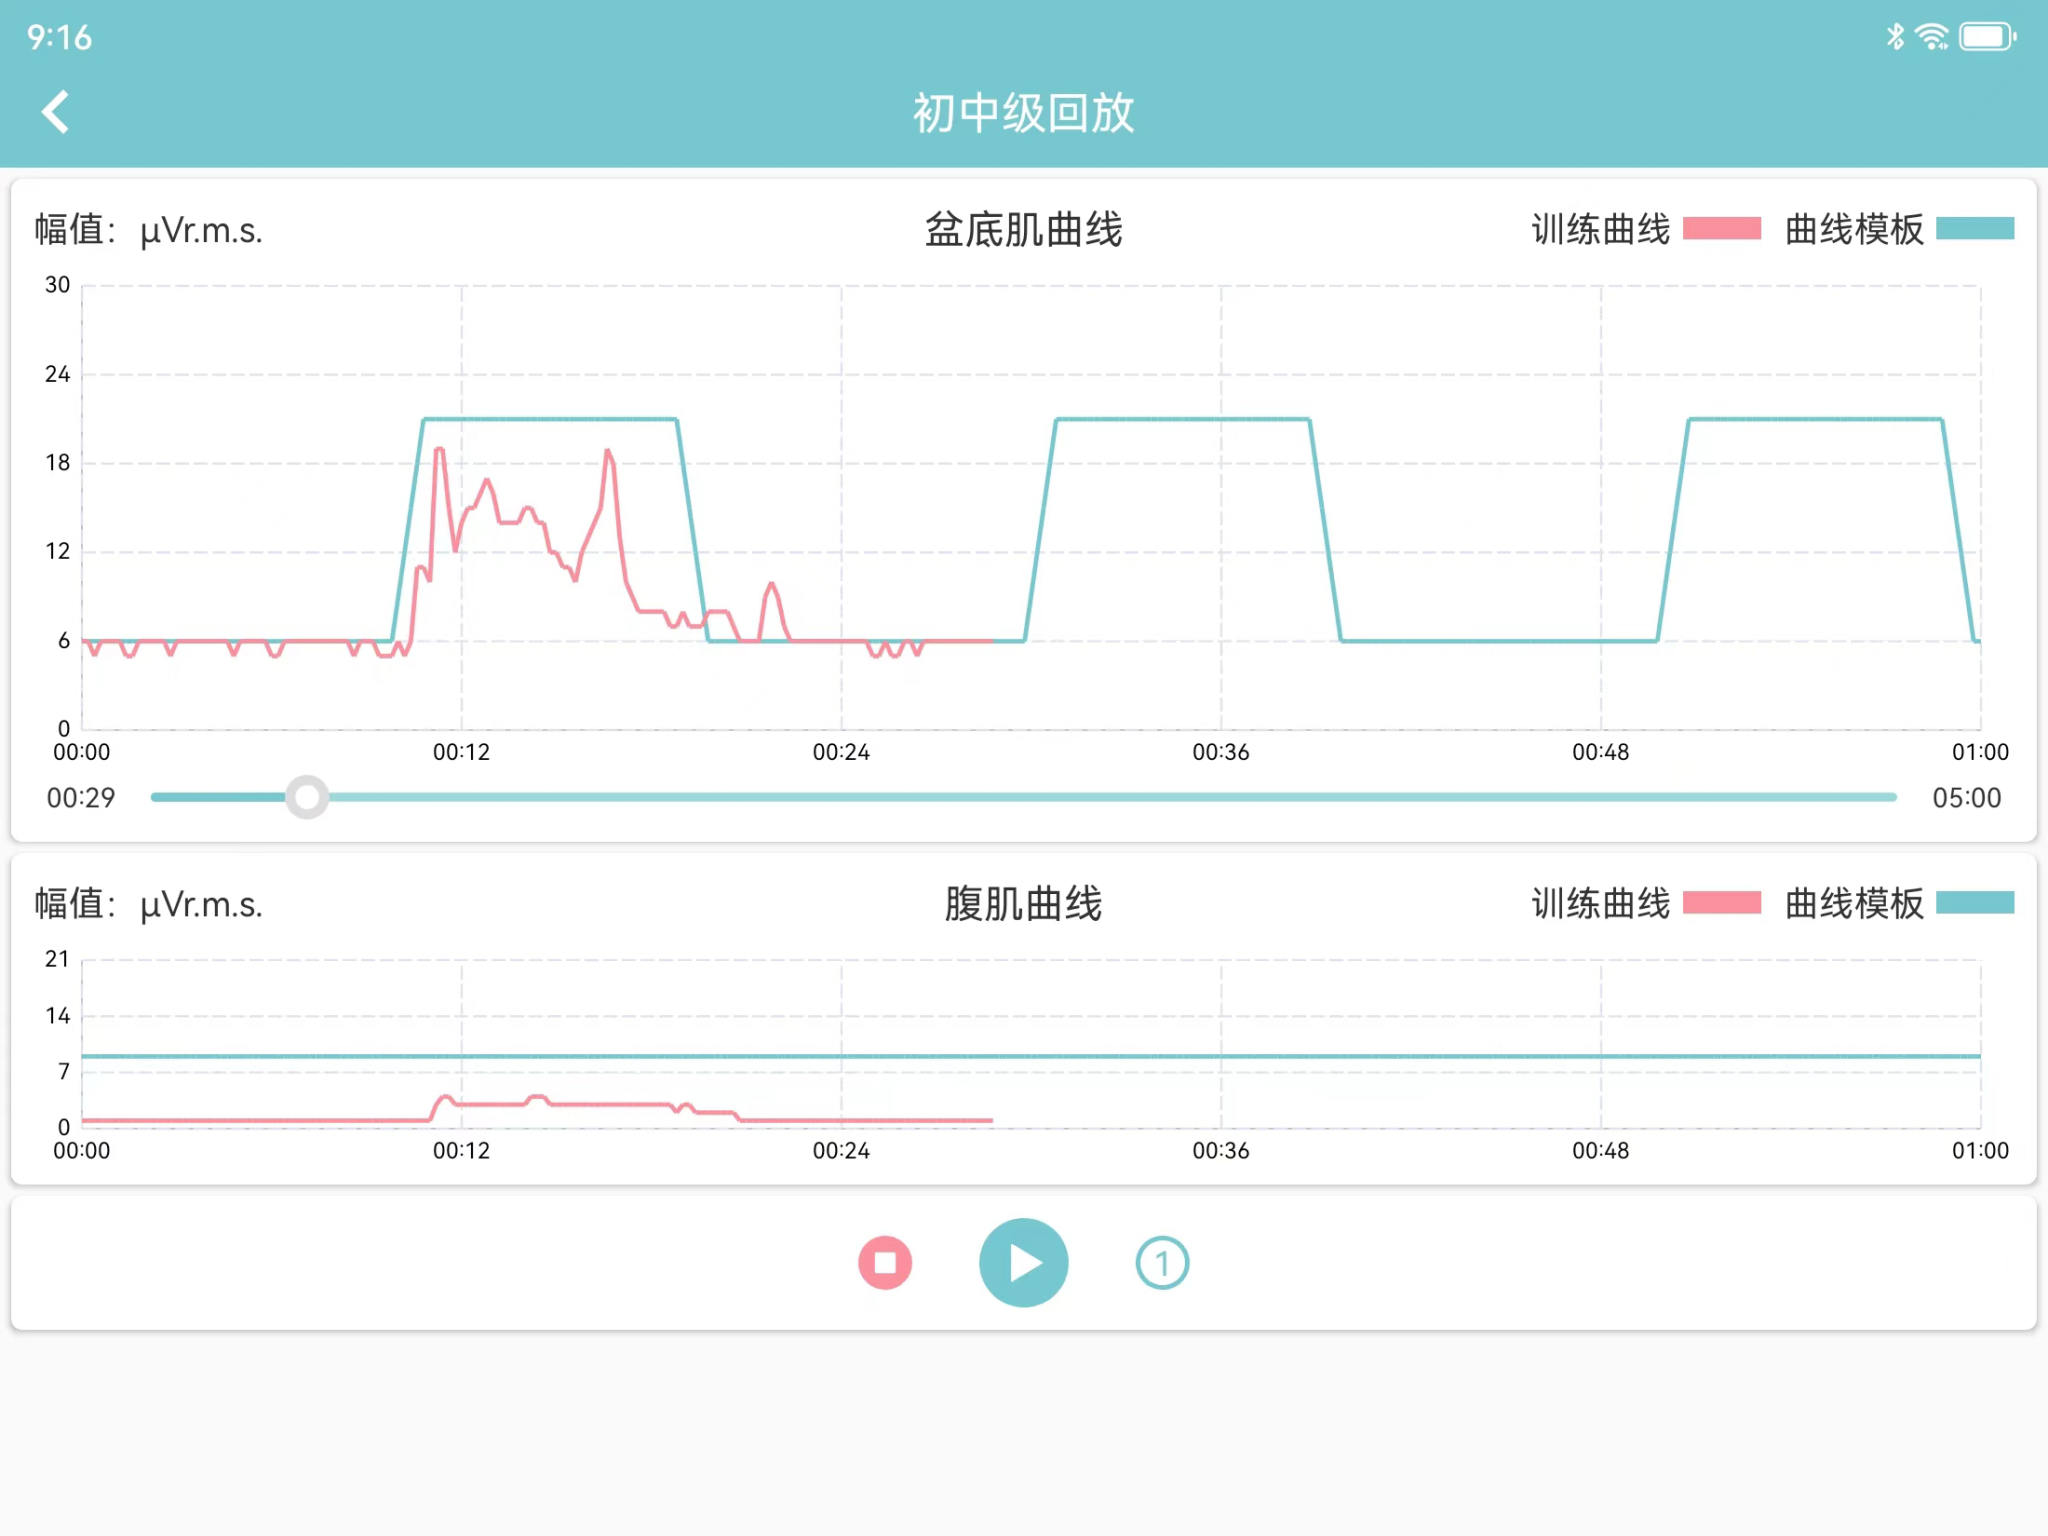Click the 00:29 elapsed time label
The image size is (2048, 1536).
(81, 798)
